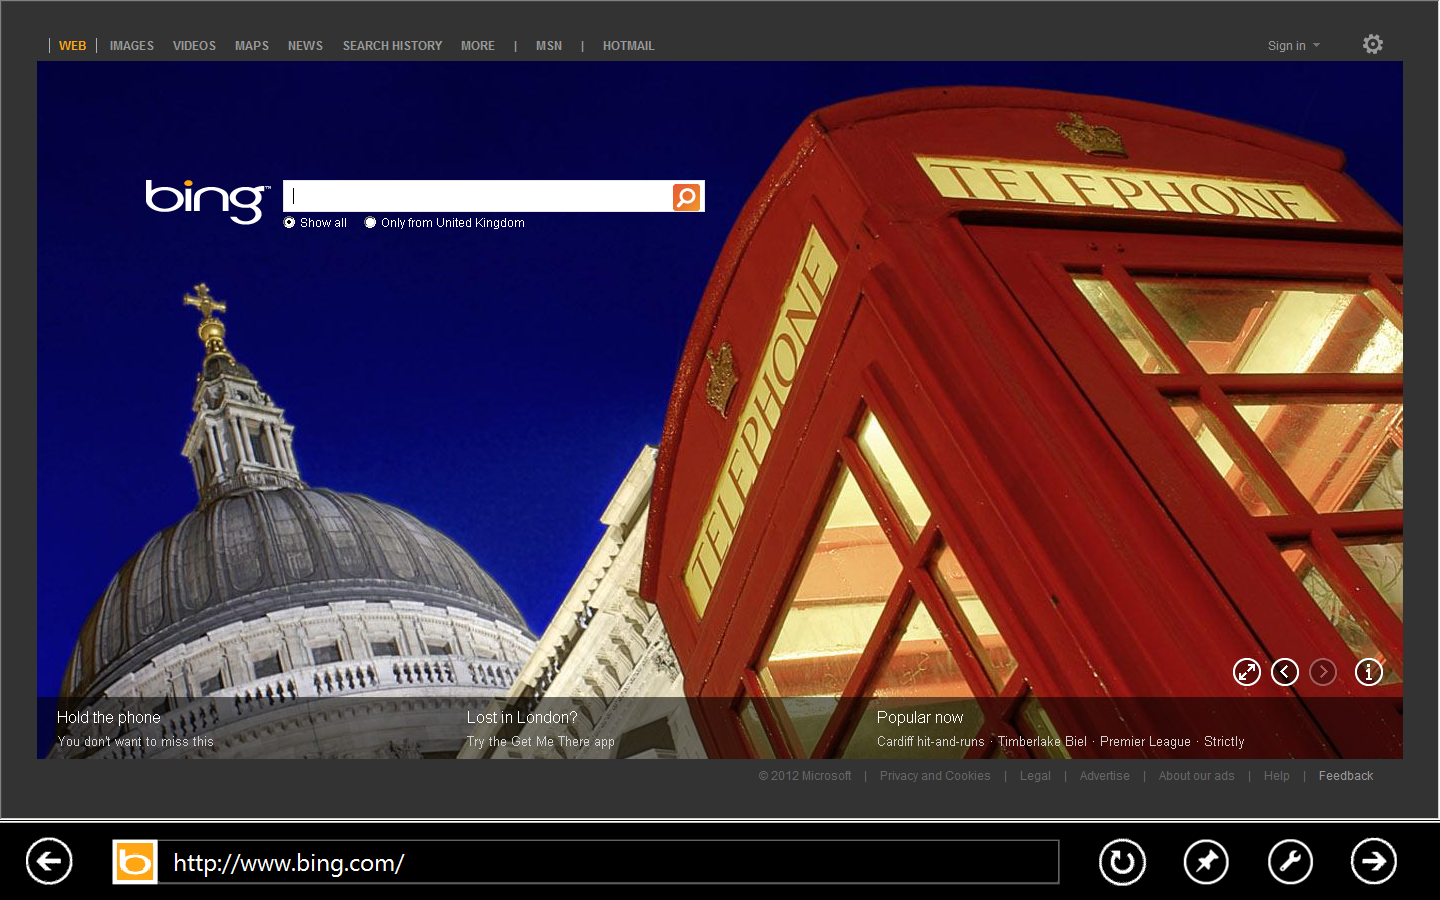Click the © 2012 Microsoft text
Image resolution: width=1440 pixels, height=900 pixels.
(805, 776)
